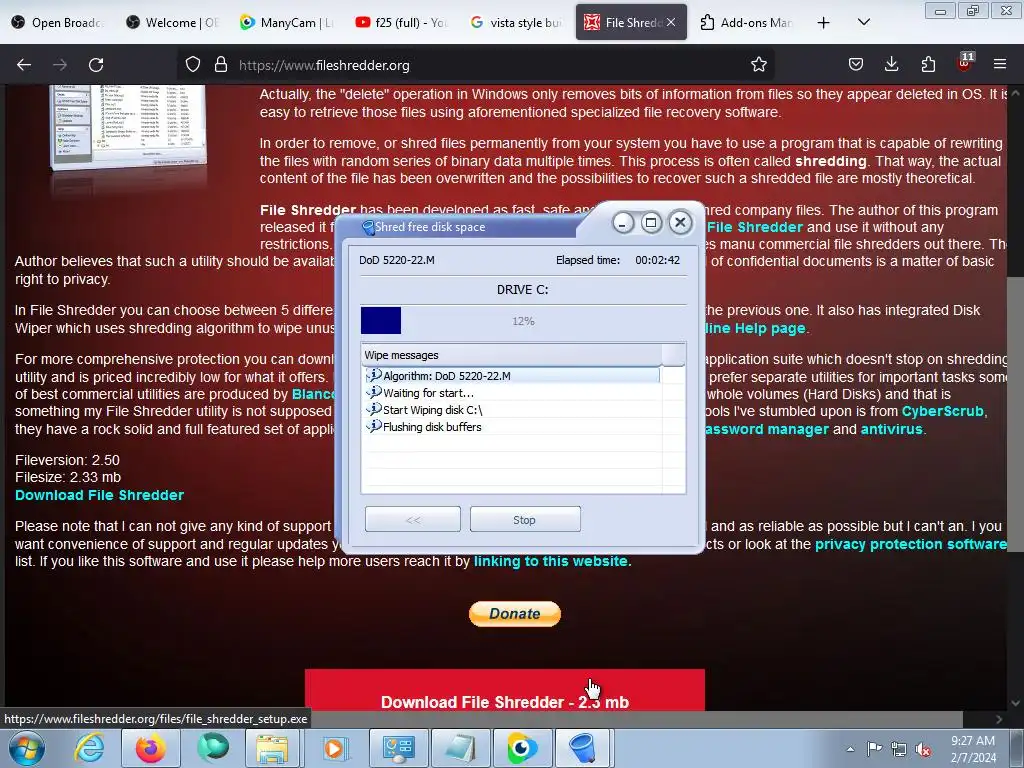Open the clock showing 9:27 AM
The image size is (1024, 768).
(973, 749)
